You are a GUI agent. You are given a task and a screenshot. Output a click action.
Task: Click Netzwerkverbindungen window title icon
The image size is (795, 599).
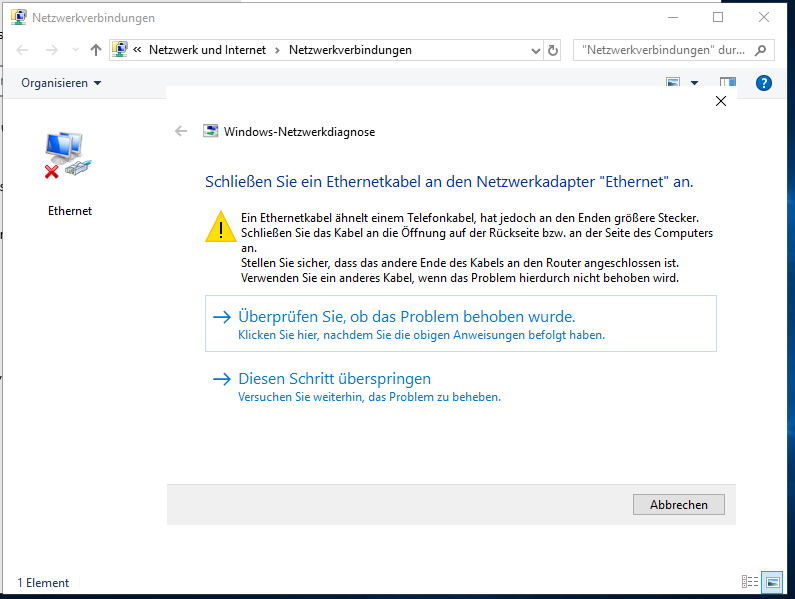(18, 17)
